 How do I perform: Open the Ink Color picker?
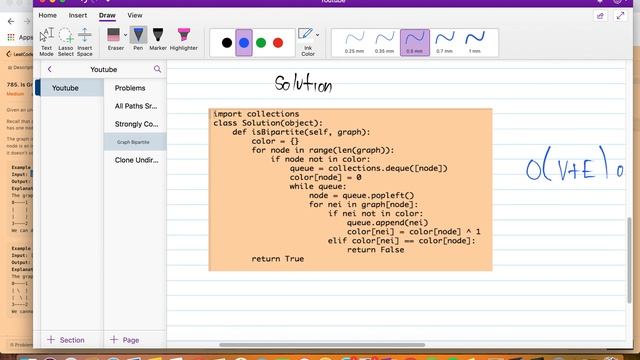307,42
